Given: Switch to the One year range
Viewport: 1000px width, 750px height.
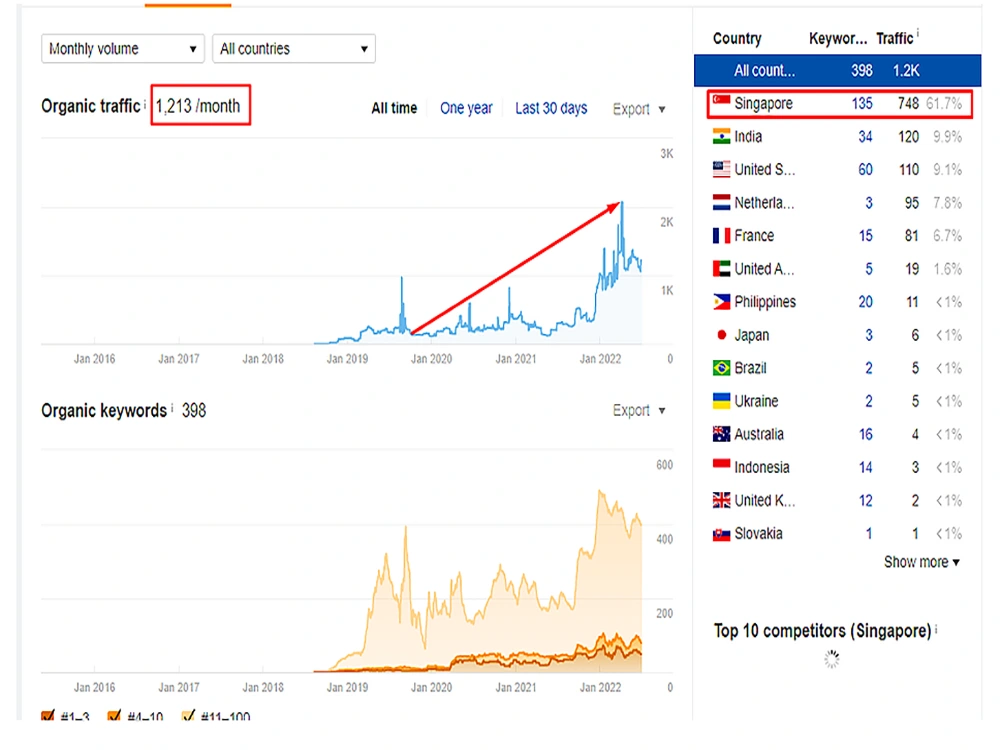Looking at the screenshot, I should click(x=466, y=108).
